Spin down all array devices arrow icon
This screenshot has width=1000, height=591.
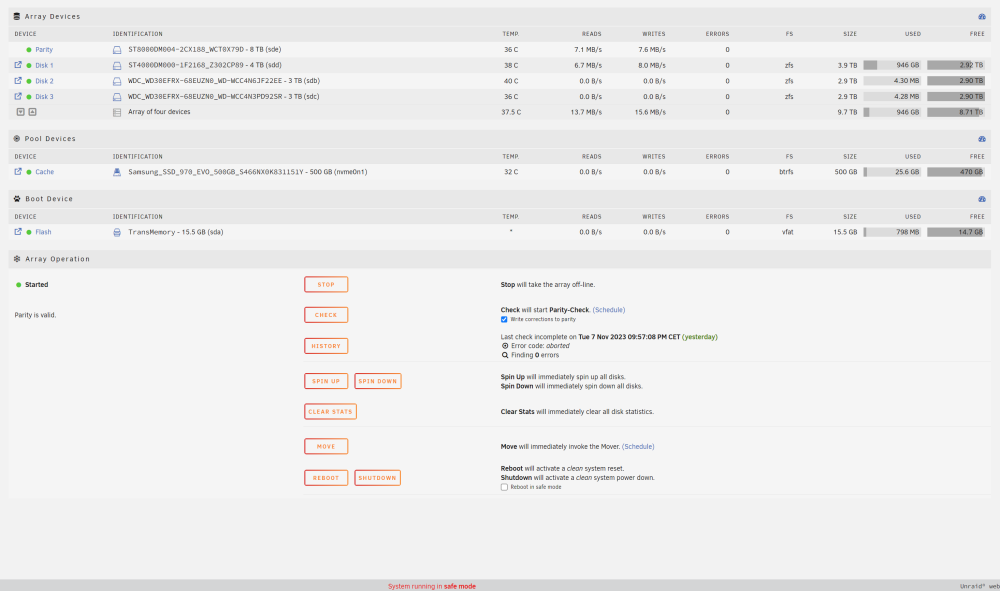pos(20,112)
